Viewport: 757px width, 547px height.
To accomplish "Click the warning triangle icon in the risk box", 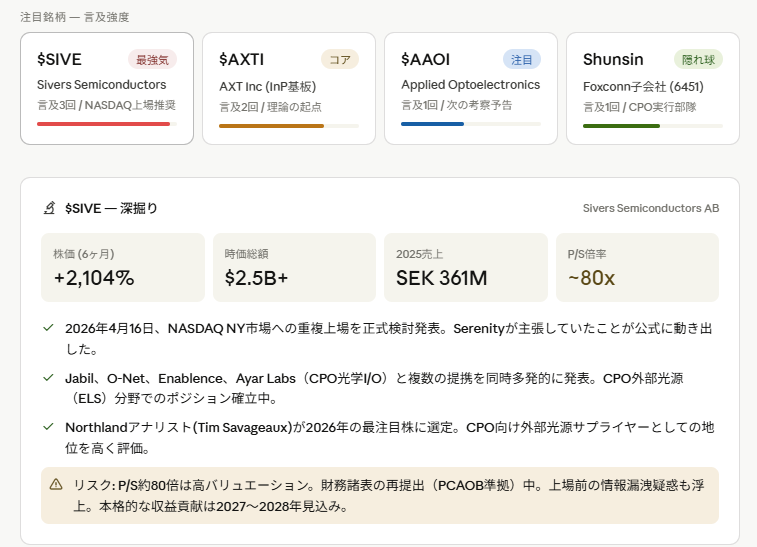I will (56, 484).
